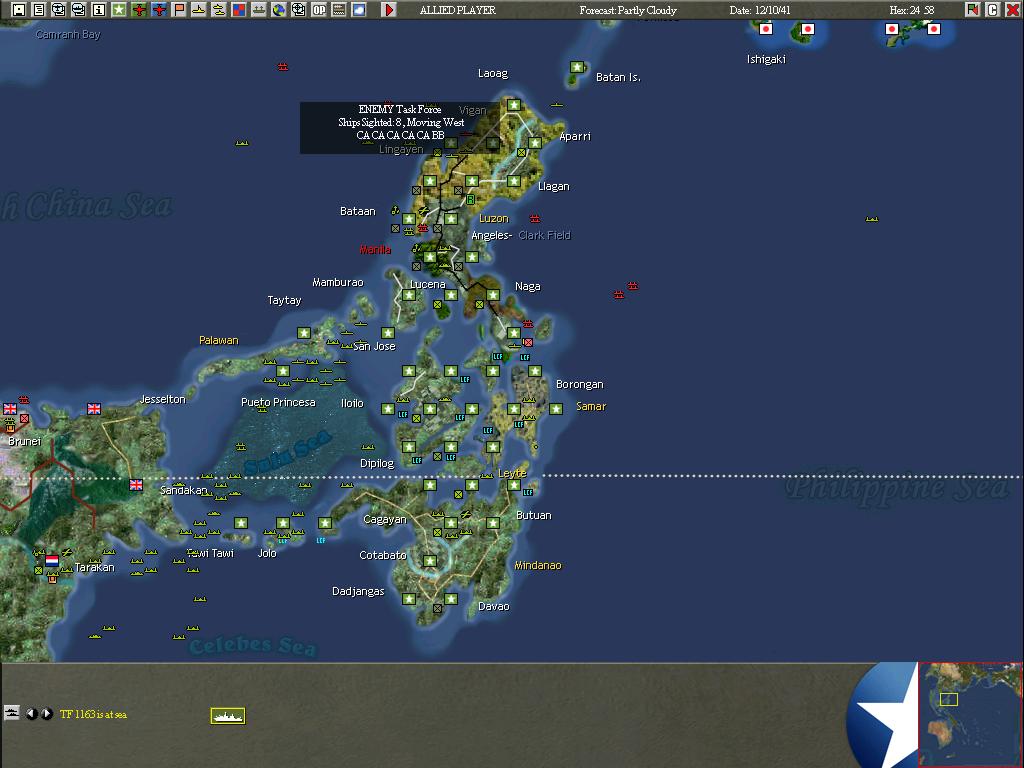
Task: Click the striped list toolbar icon
Action: (339, 10)
